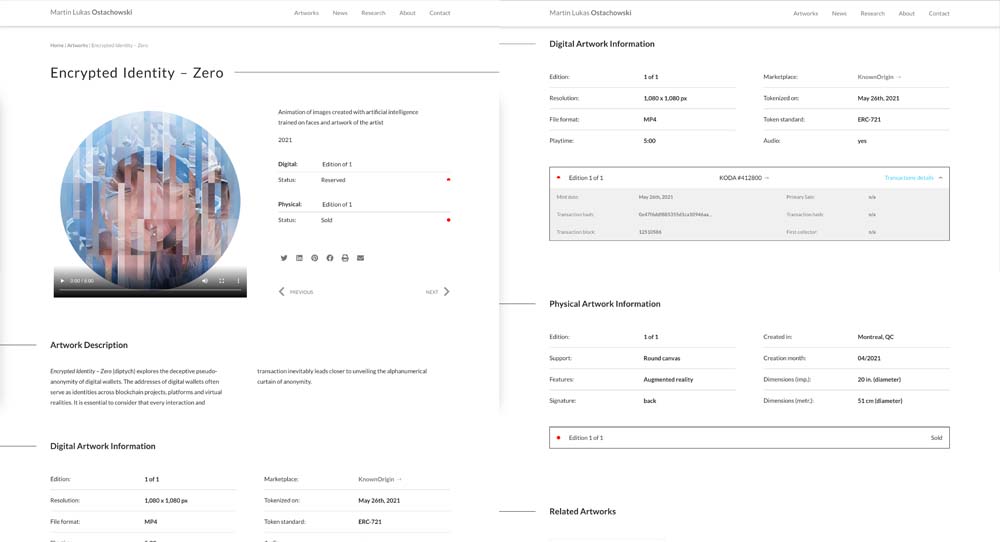Click the circular artwork video thumbnail
This screenshot has width=1000, height=542.
(x=150, y=201)
